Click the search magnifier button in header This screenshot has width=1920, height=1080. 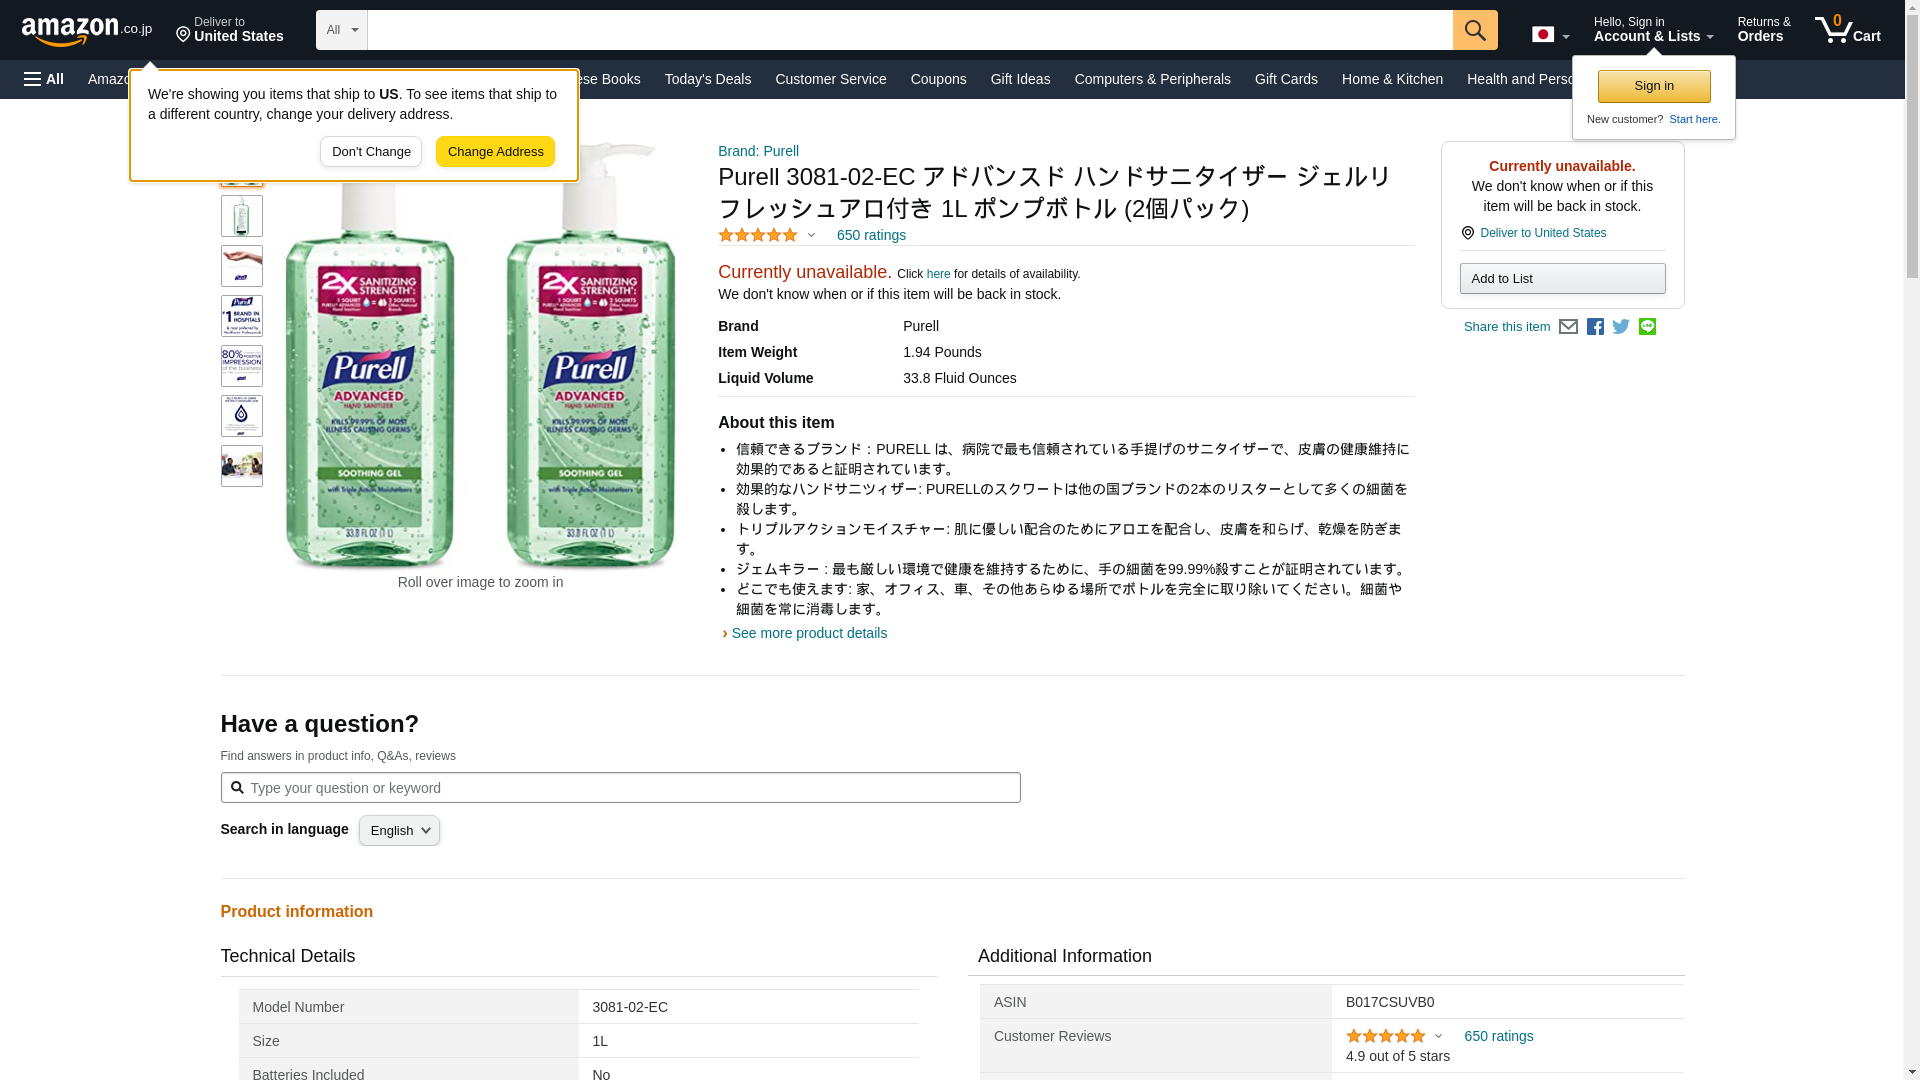click(x=1474, y=30)
